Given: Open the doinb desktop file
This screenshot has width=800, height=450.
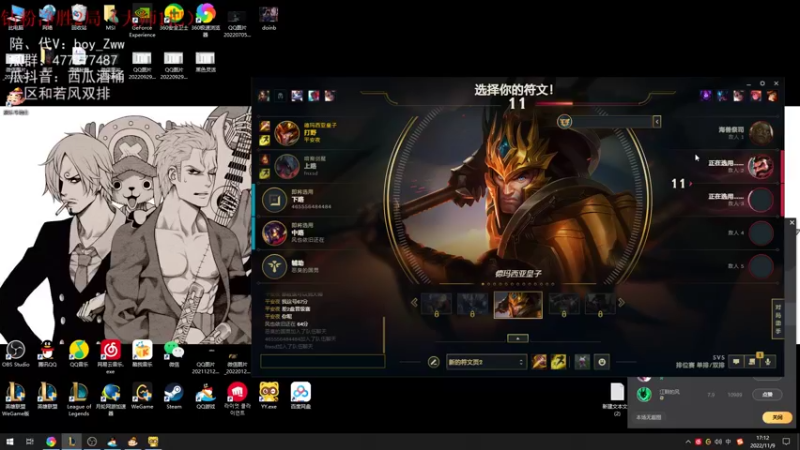Looking at the screenshot, I should 268,18.
